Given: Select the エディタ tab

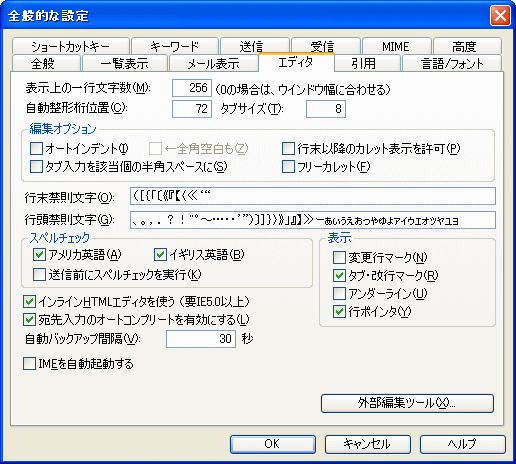Looking at the screenshot, I should (296, 62).
